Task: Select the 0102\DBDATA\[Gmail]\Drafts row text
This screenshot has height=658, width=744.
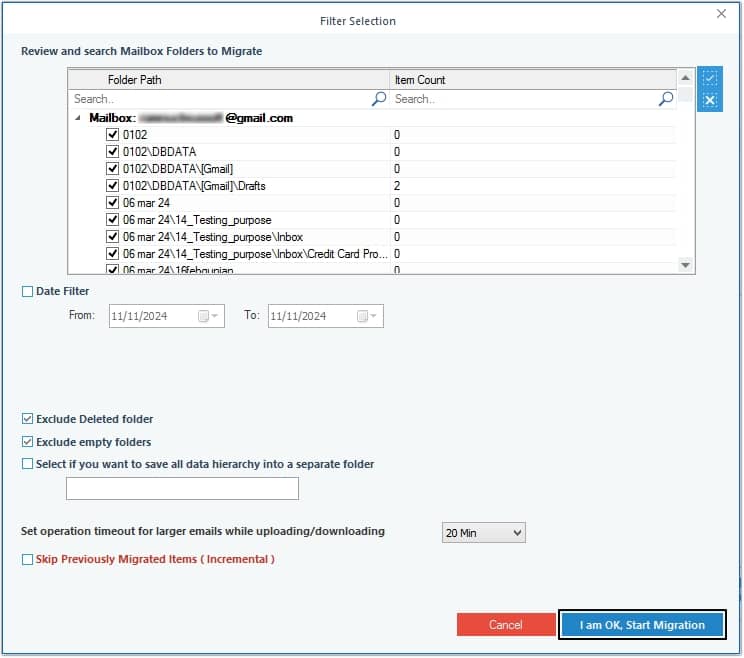Action: [194, 186]
